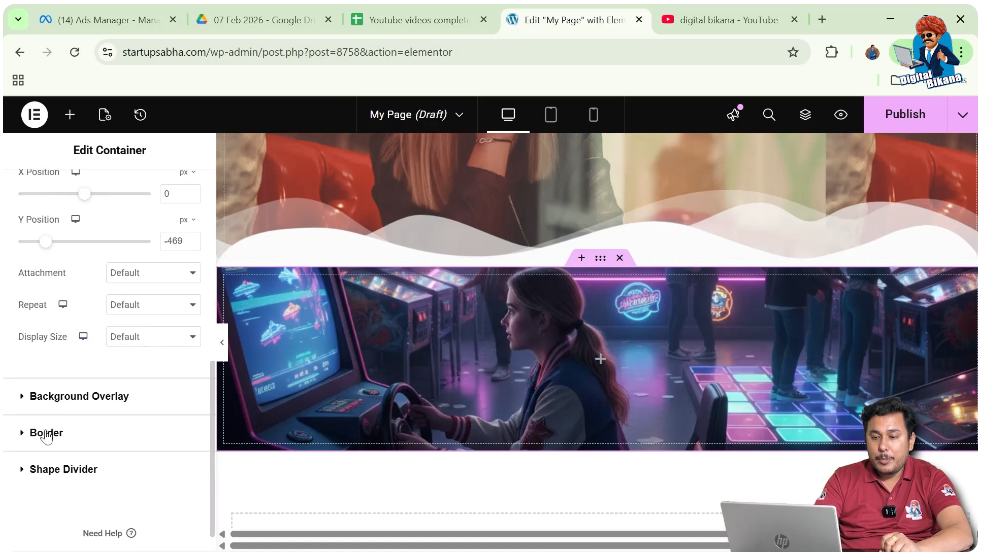This screenshot has height=559, width=984.
Task: Open the Repeat dropdown
Action: pos(153,305)
